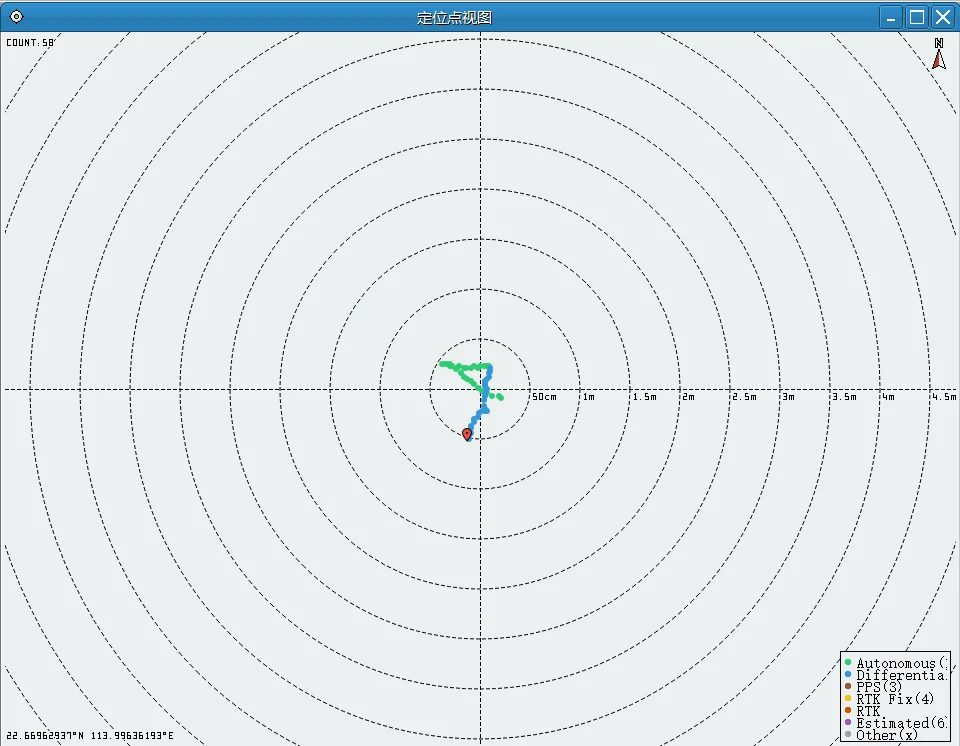
Task: Click the green Autonomous legend dot
Action: (x=848, y=662)
